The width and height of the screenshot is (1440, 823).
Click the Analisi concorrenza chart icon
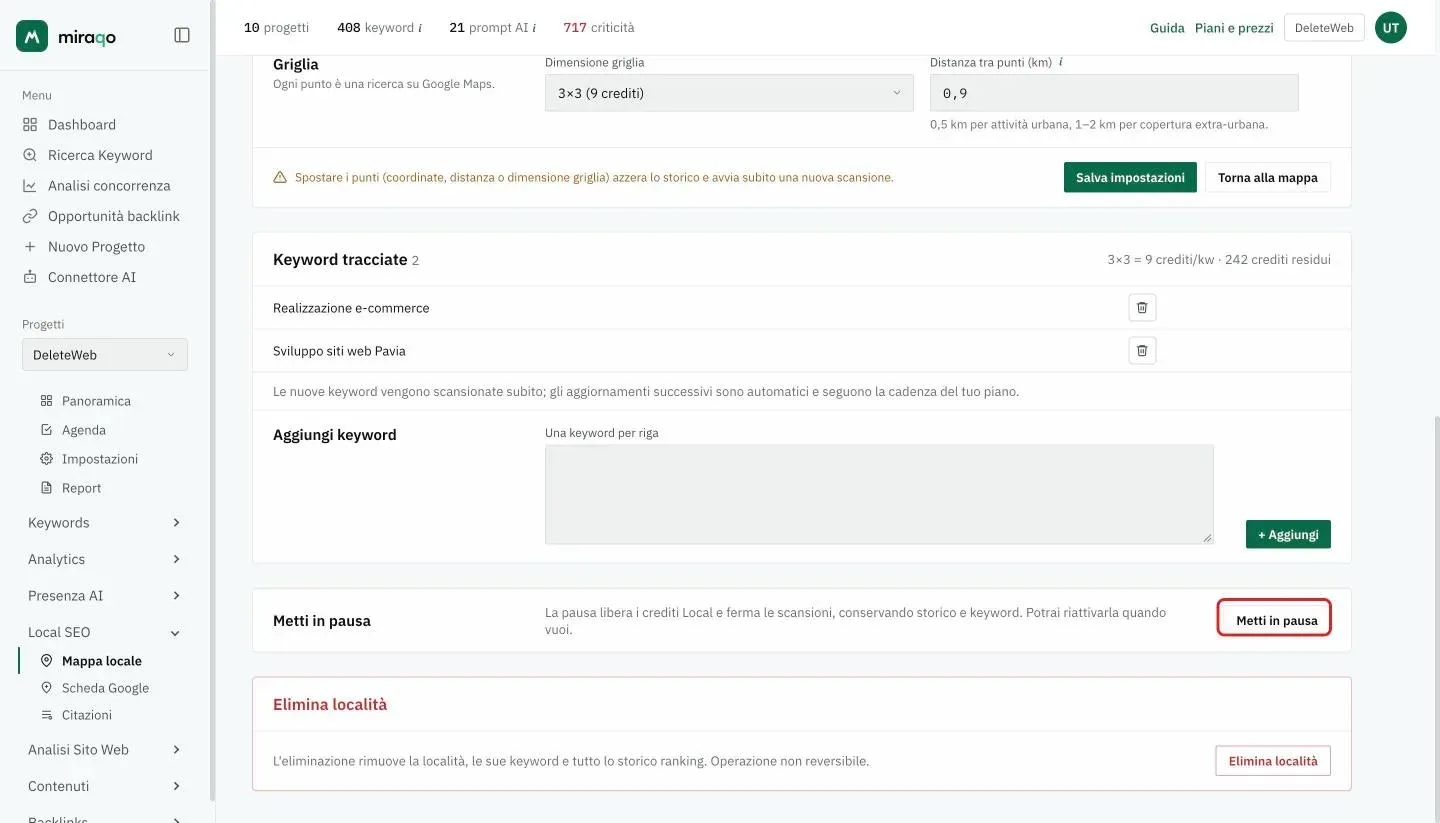30,186
